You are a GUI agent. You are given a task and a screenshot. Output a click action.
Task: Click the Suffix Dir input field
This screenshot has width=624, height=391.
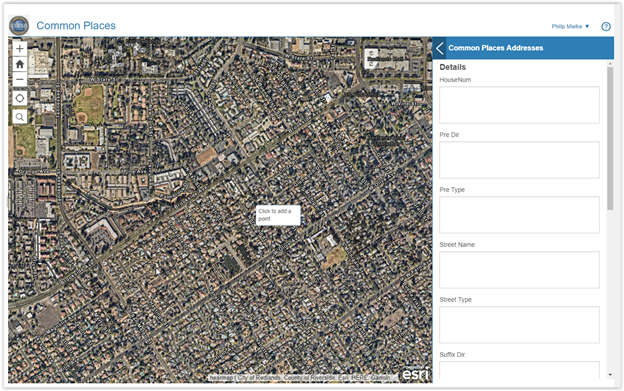pyautogui.click(x=519, y=370)
